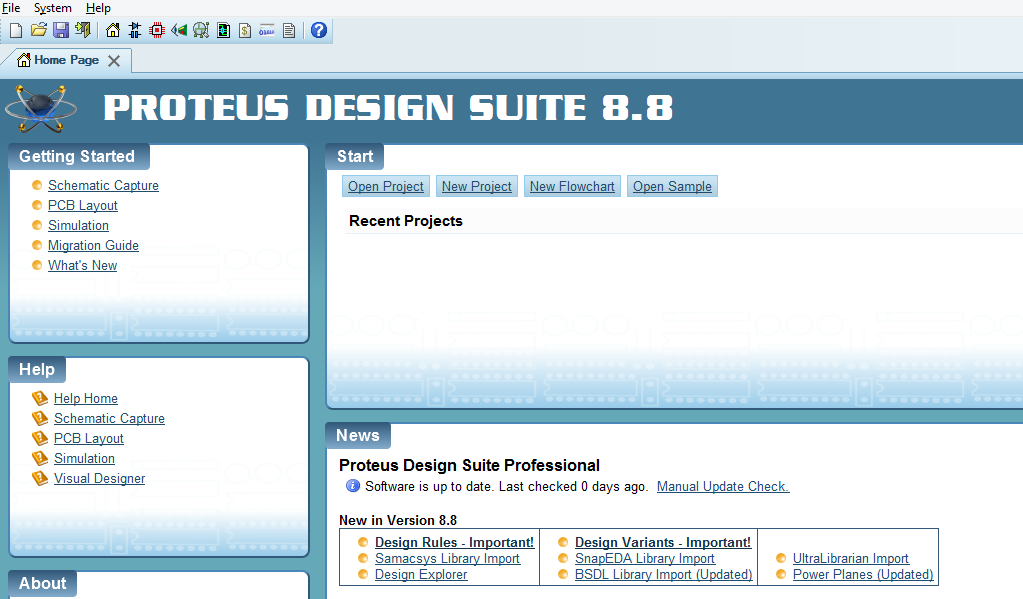Open the File menu
Viewport: 1023px width, 599px height.
coord(11,8)
